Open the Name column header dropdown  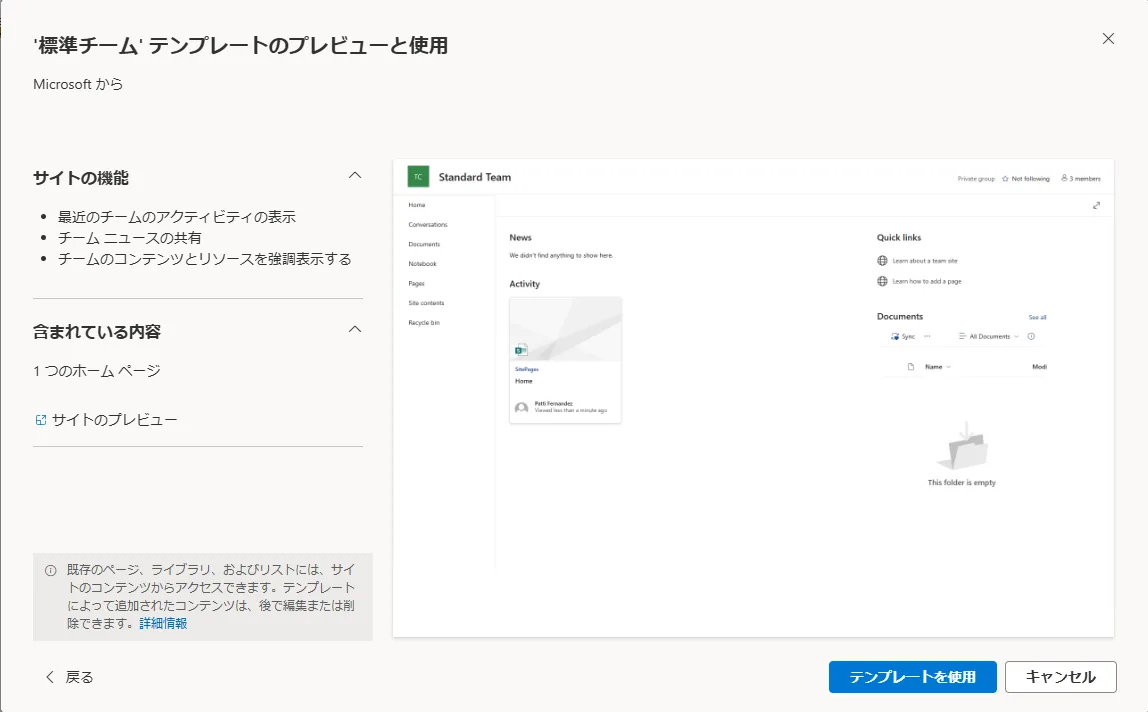pyautogui.click(x=938, y=367)
